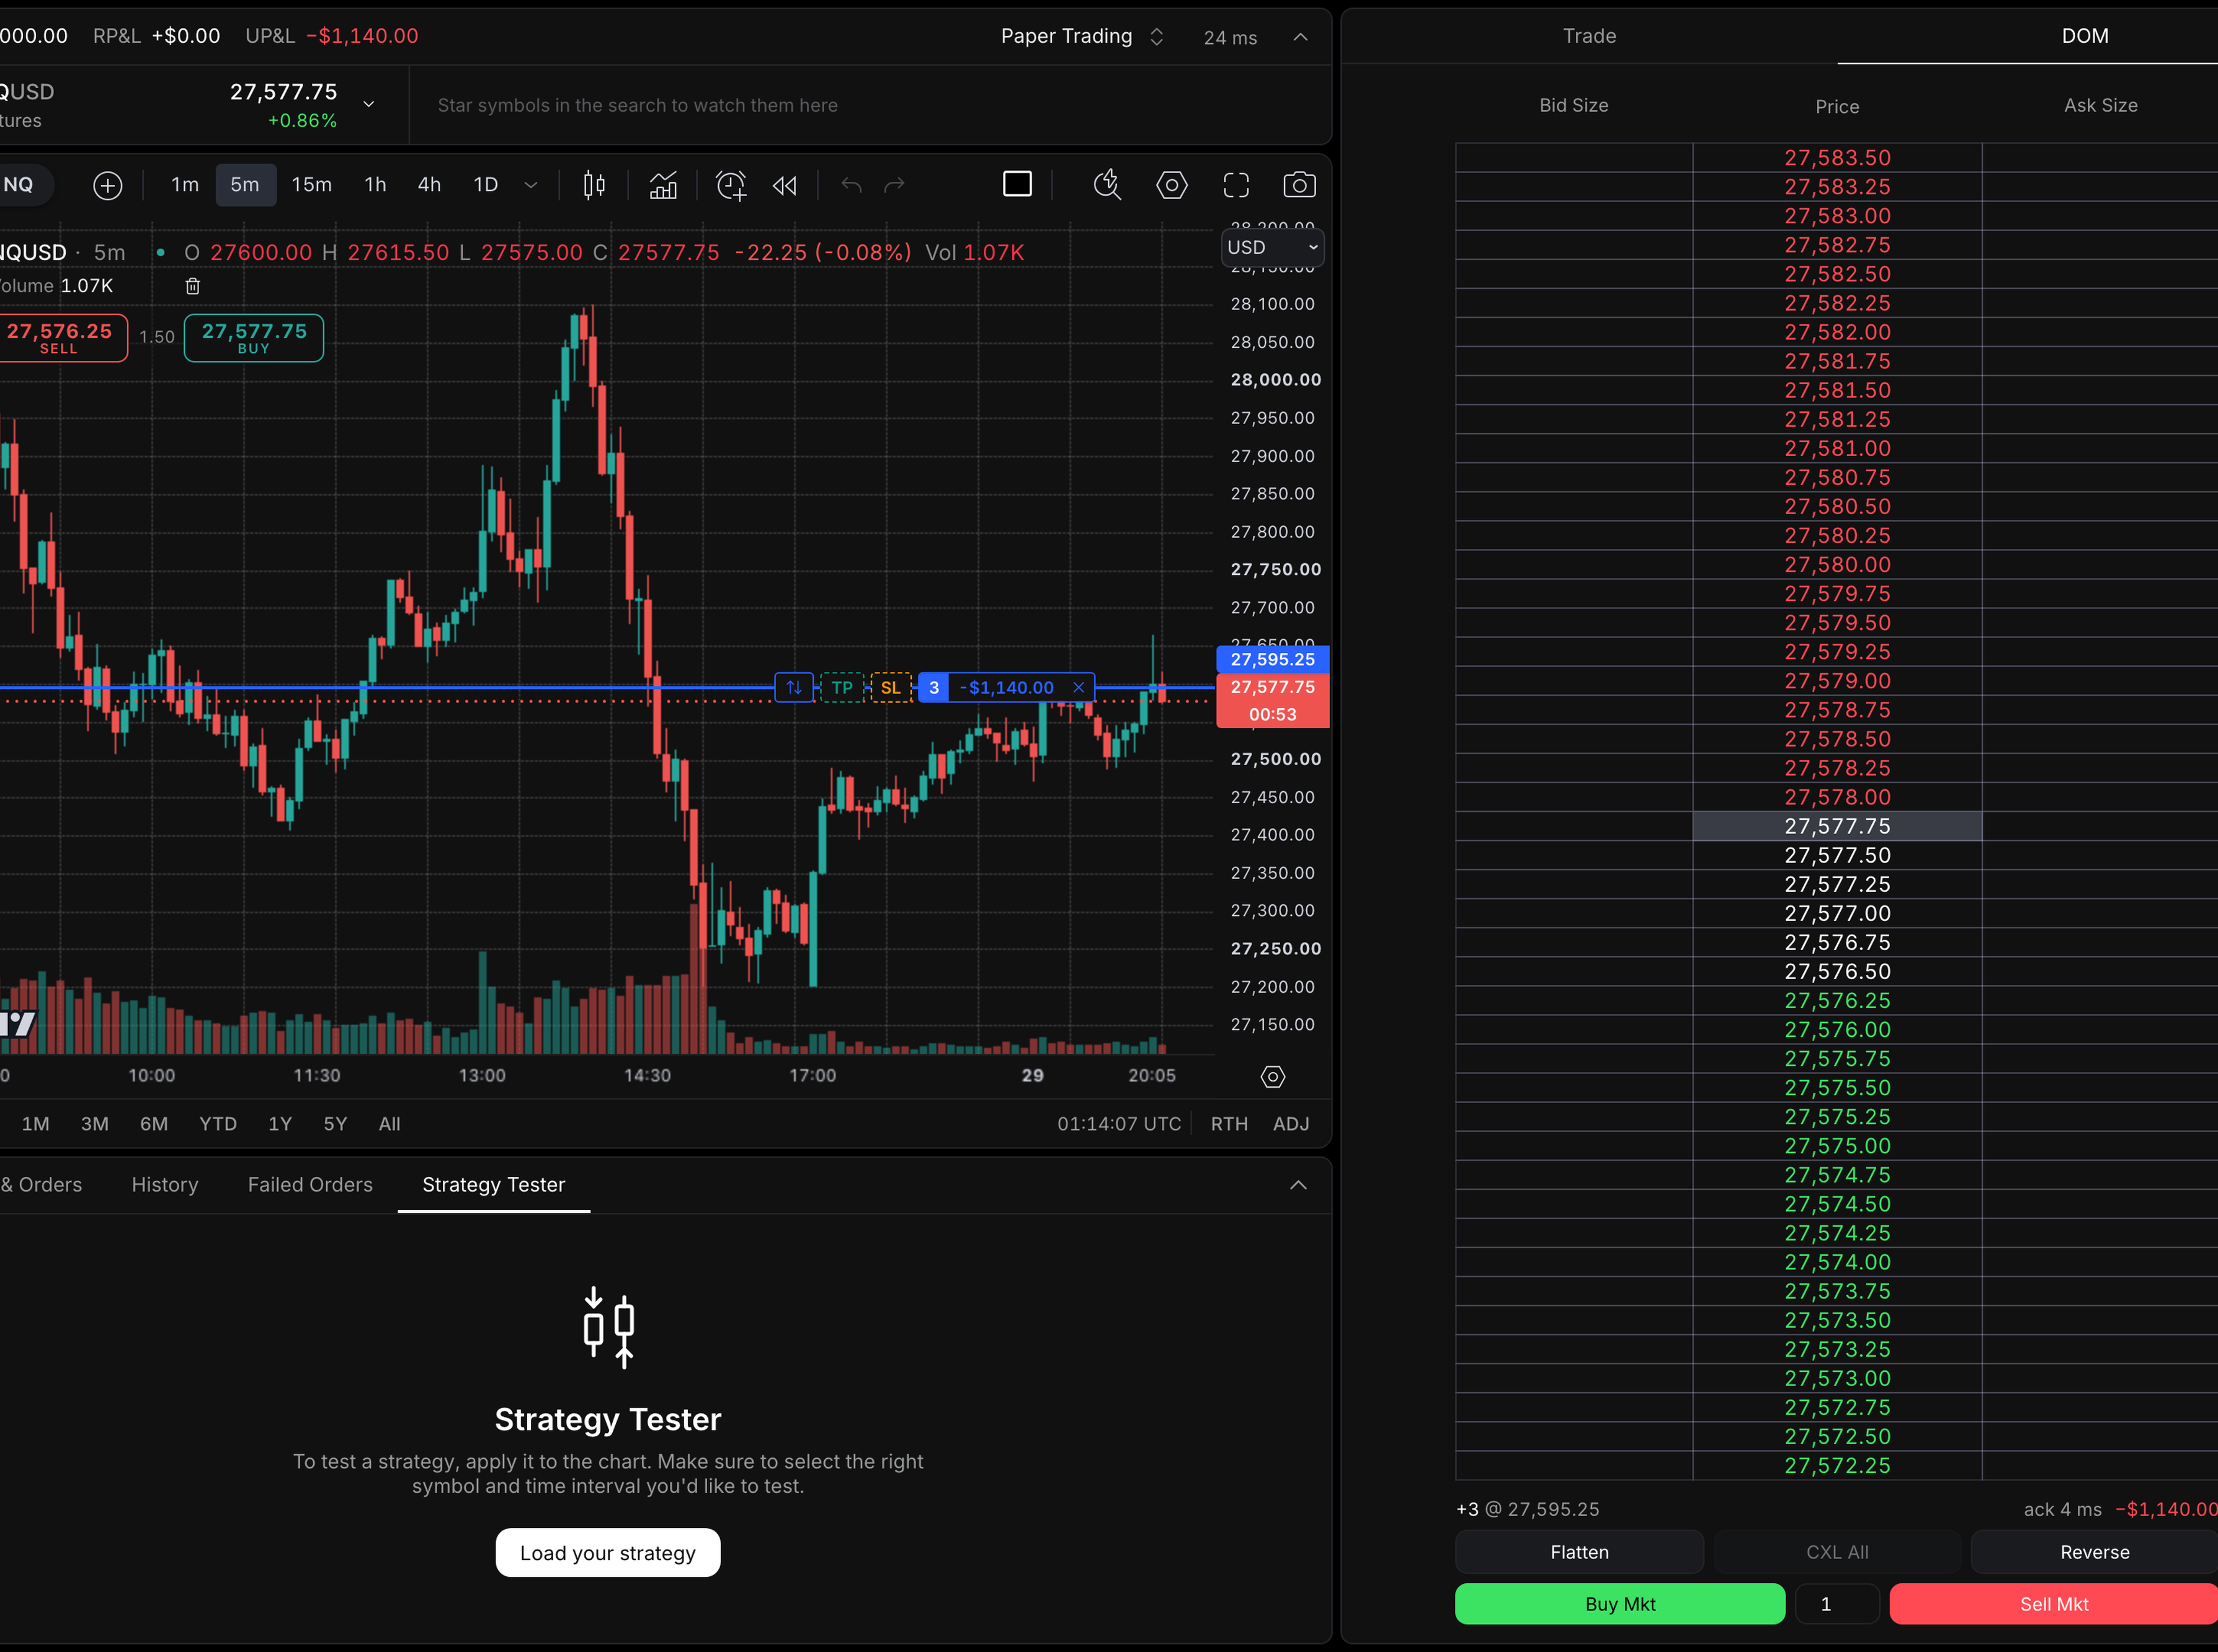This screenshot has height=1652, width=2218.
Task: Click the Reverse button
Action: coord(2094,1552)
